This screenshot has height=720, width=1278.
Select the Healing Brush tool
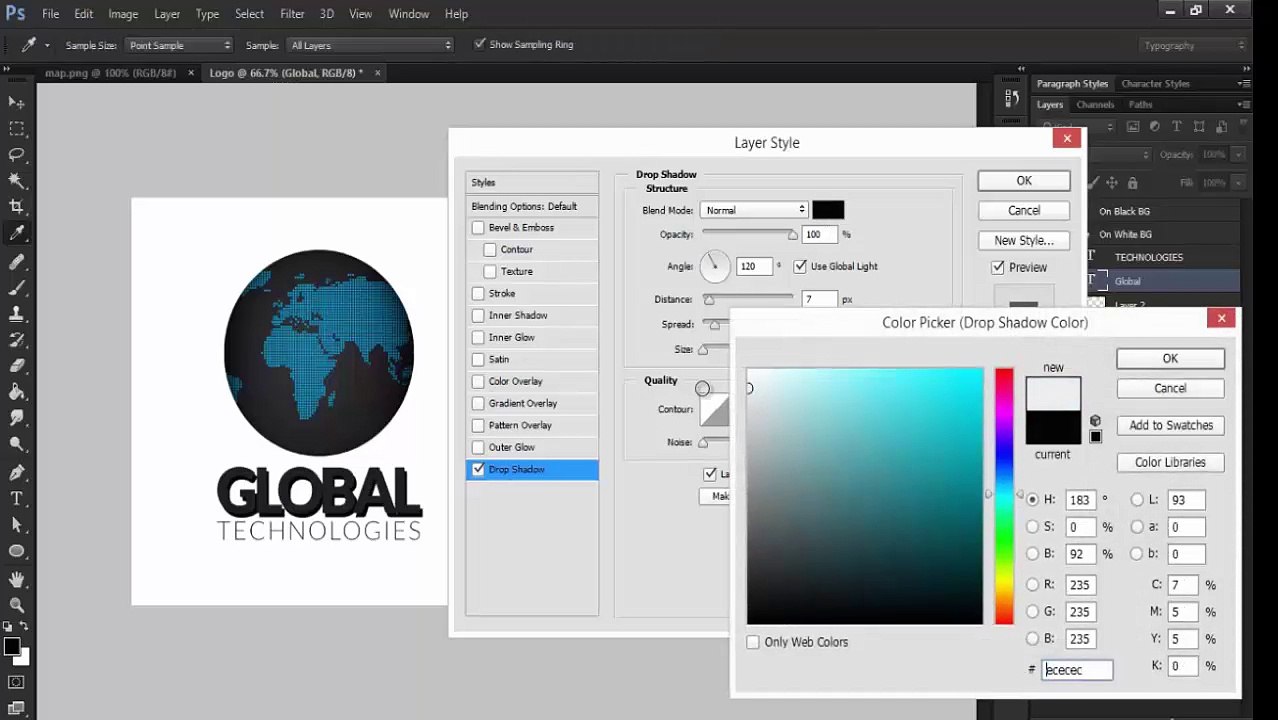[x=16, y=261]
